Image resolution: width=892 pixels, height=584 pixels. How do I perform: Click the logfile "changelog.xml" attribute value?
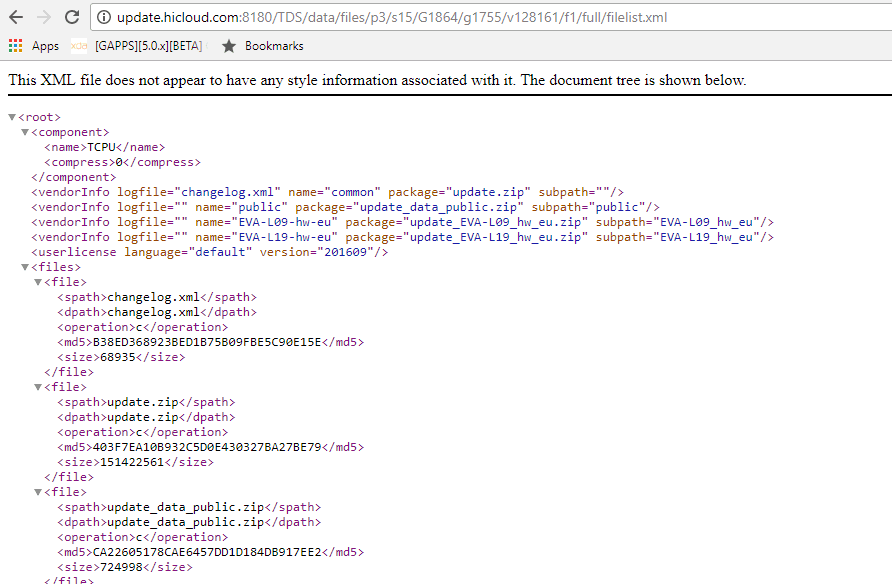pos(228,192)
